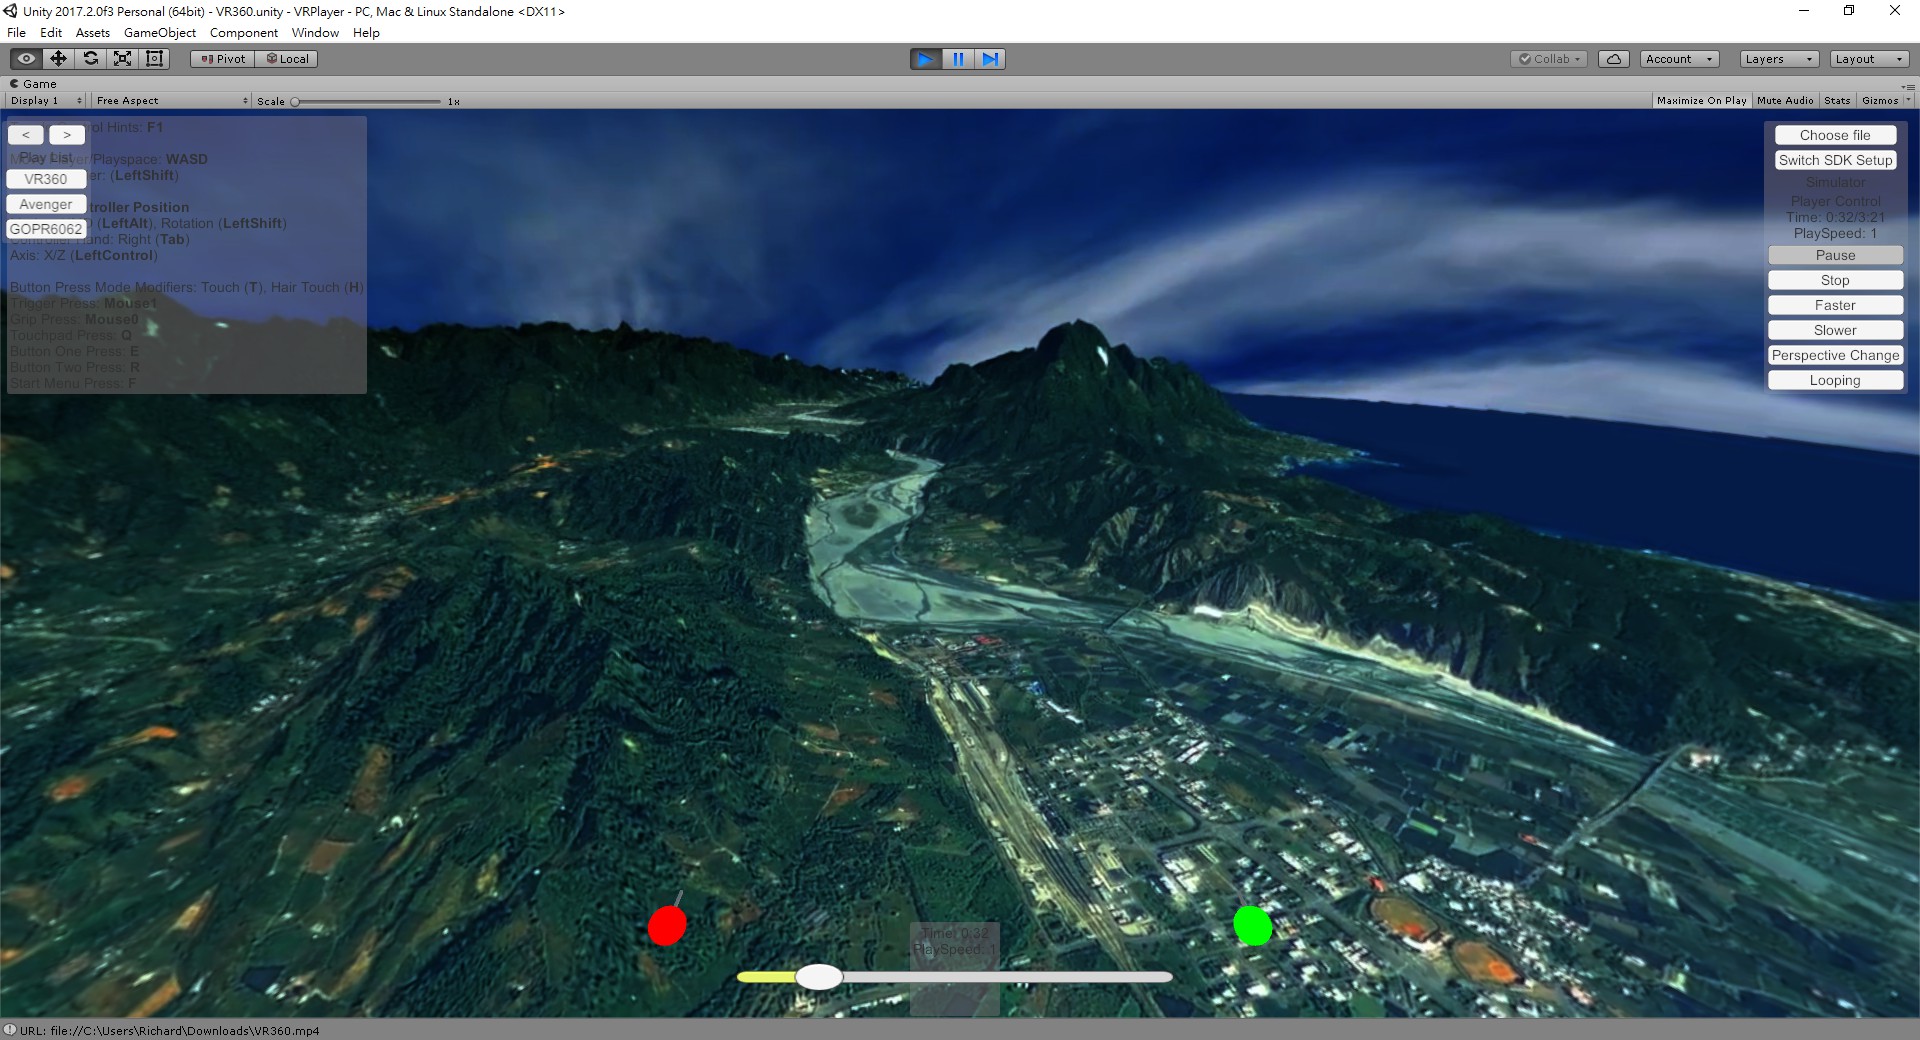Select the Move tool

[58, 59]
